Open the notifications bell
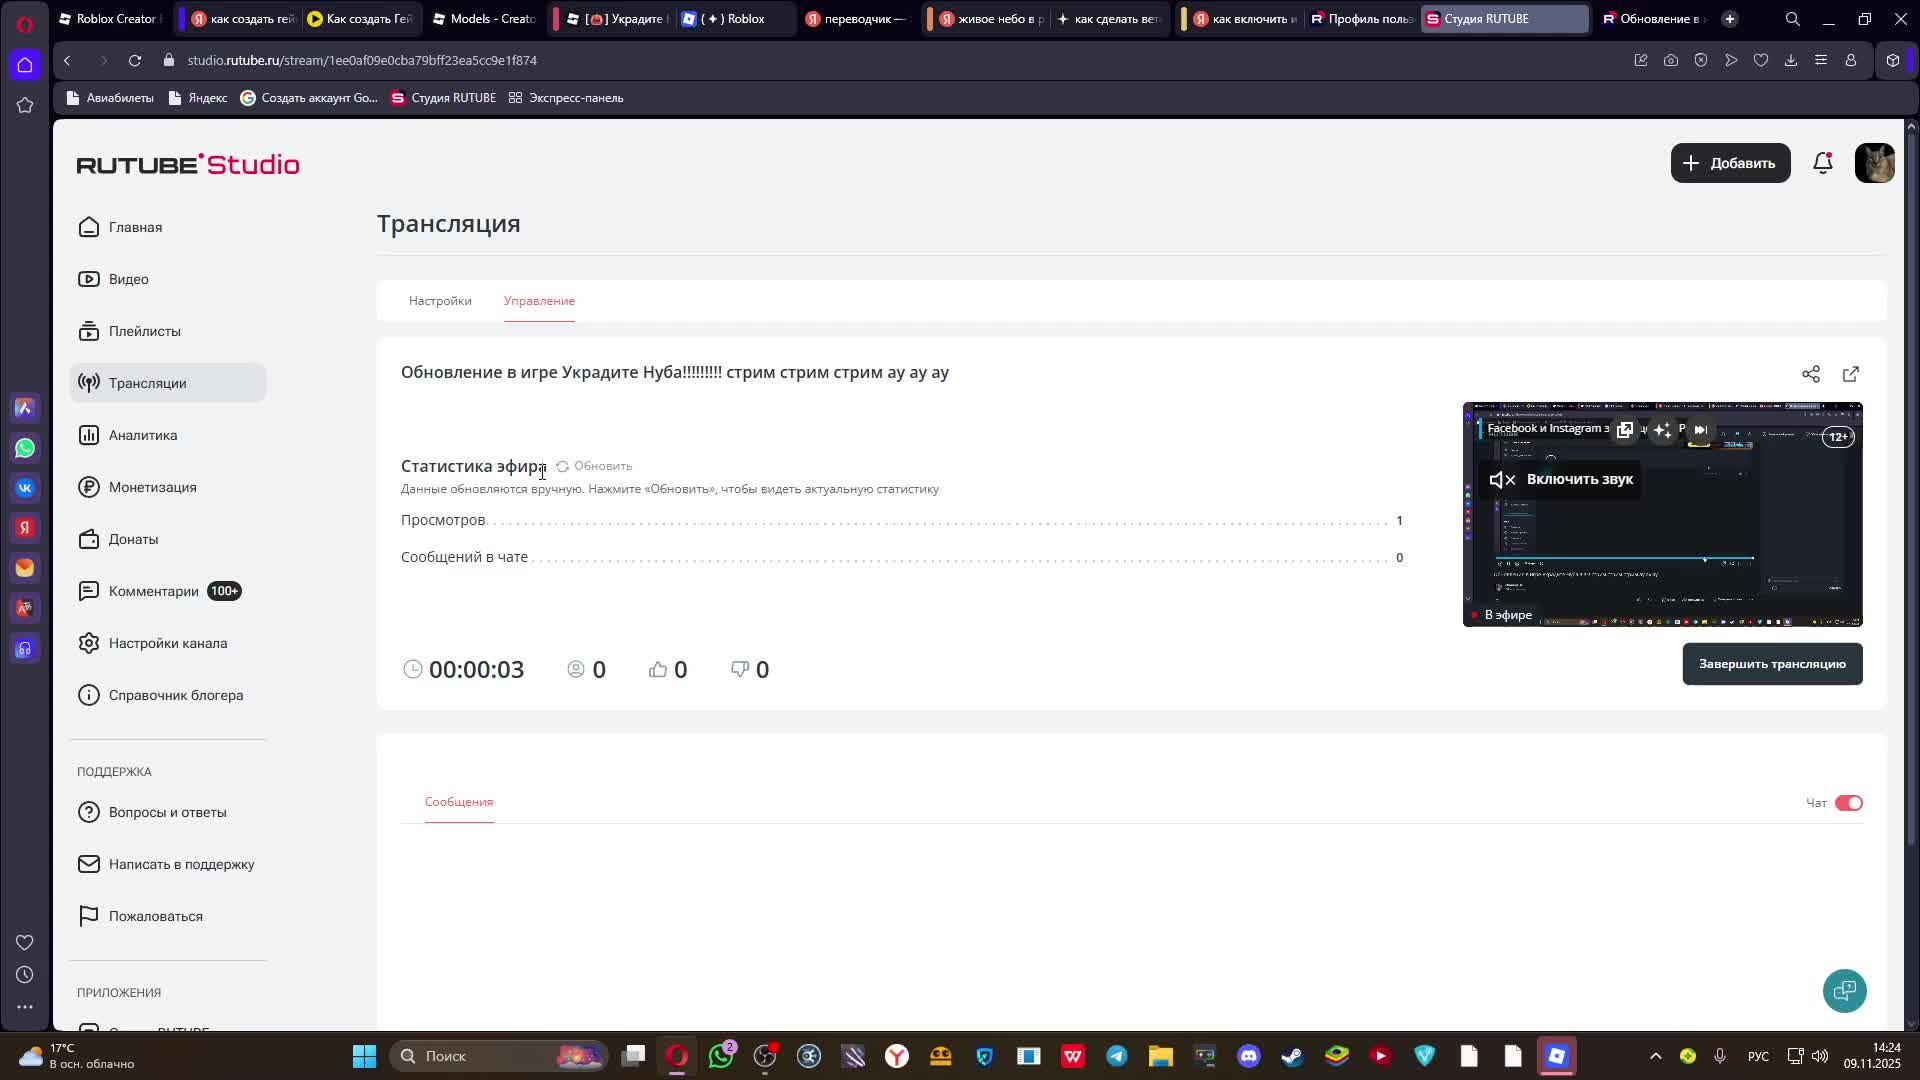Image resolution: width=1920 pixels, height=1080 pixels. tap(1822, 163)
